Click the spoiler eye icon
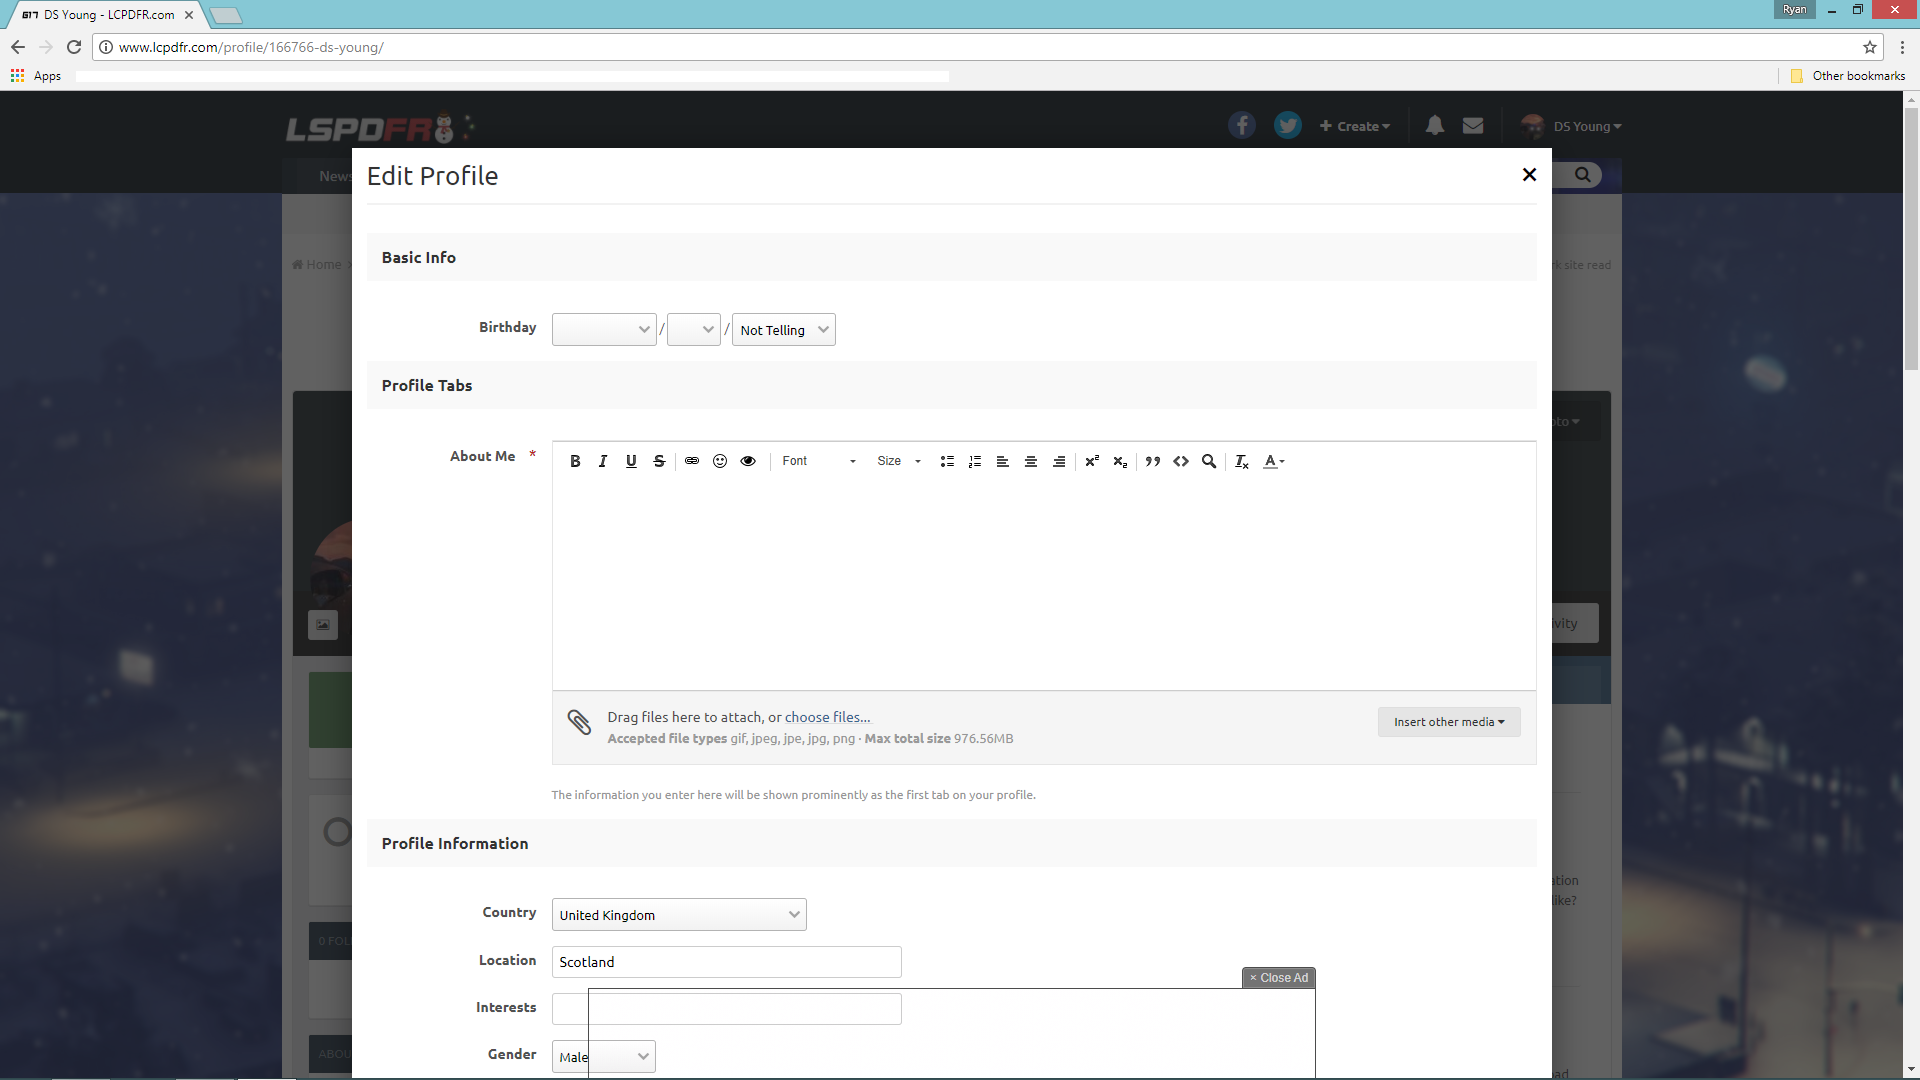This screenshot has height=1080, width=1920. click(x=748, y=461)
